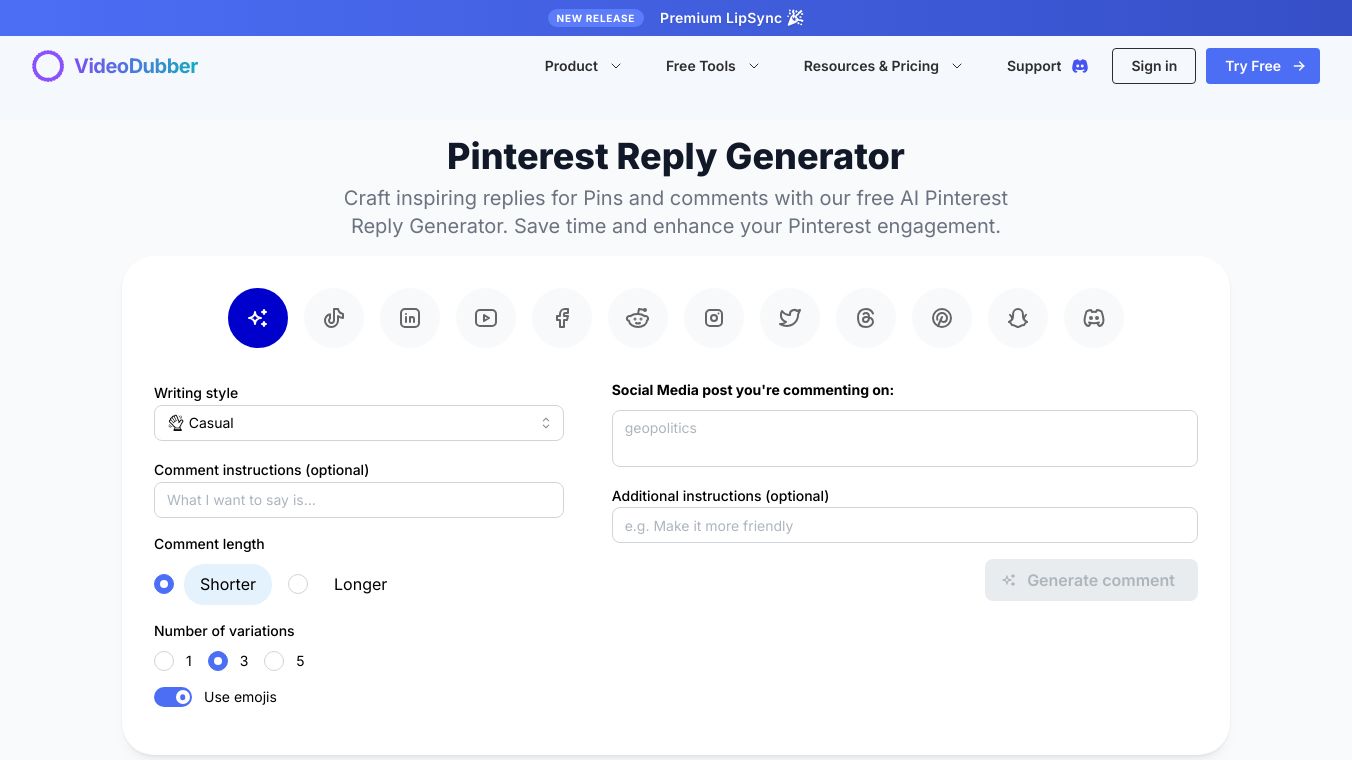Viewport: 1352px width, 760px height.
Task: Click the Sign in button
Action: point(1153,66)
